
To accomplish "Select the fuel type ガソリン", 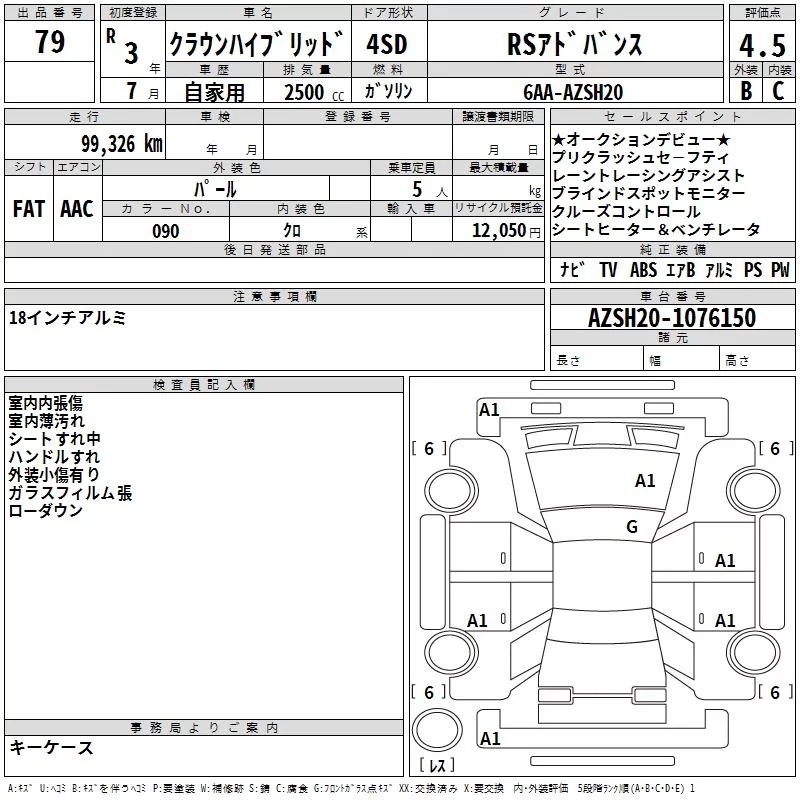I will tap(388, 91).
